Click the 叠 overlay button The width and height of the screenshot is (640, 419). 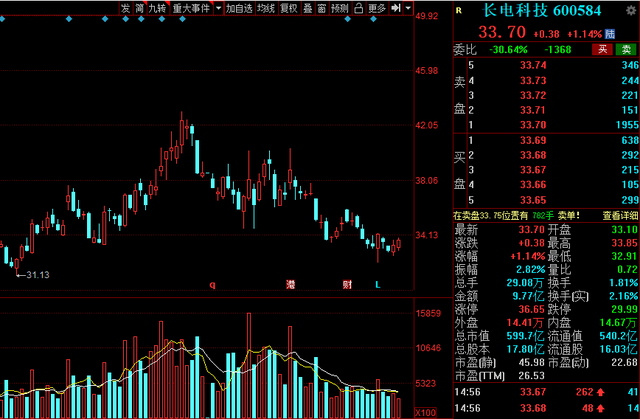(x=308, y=8)
